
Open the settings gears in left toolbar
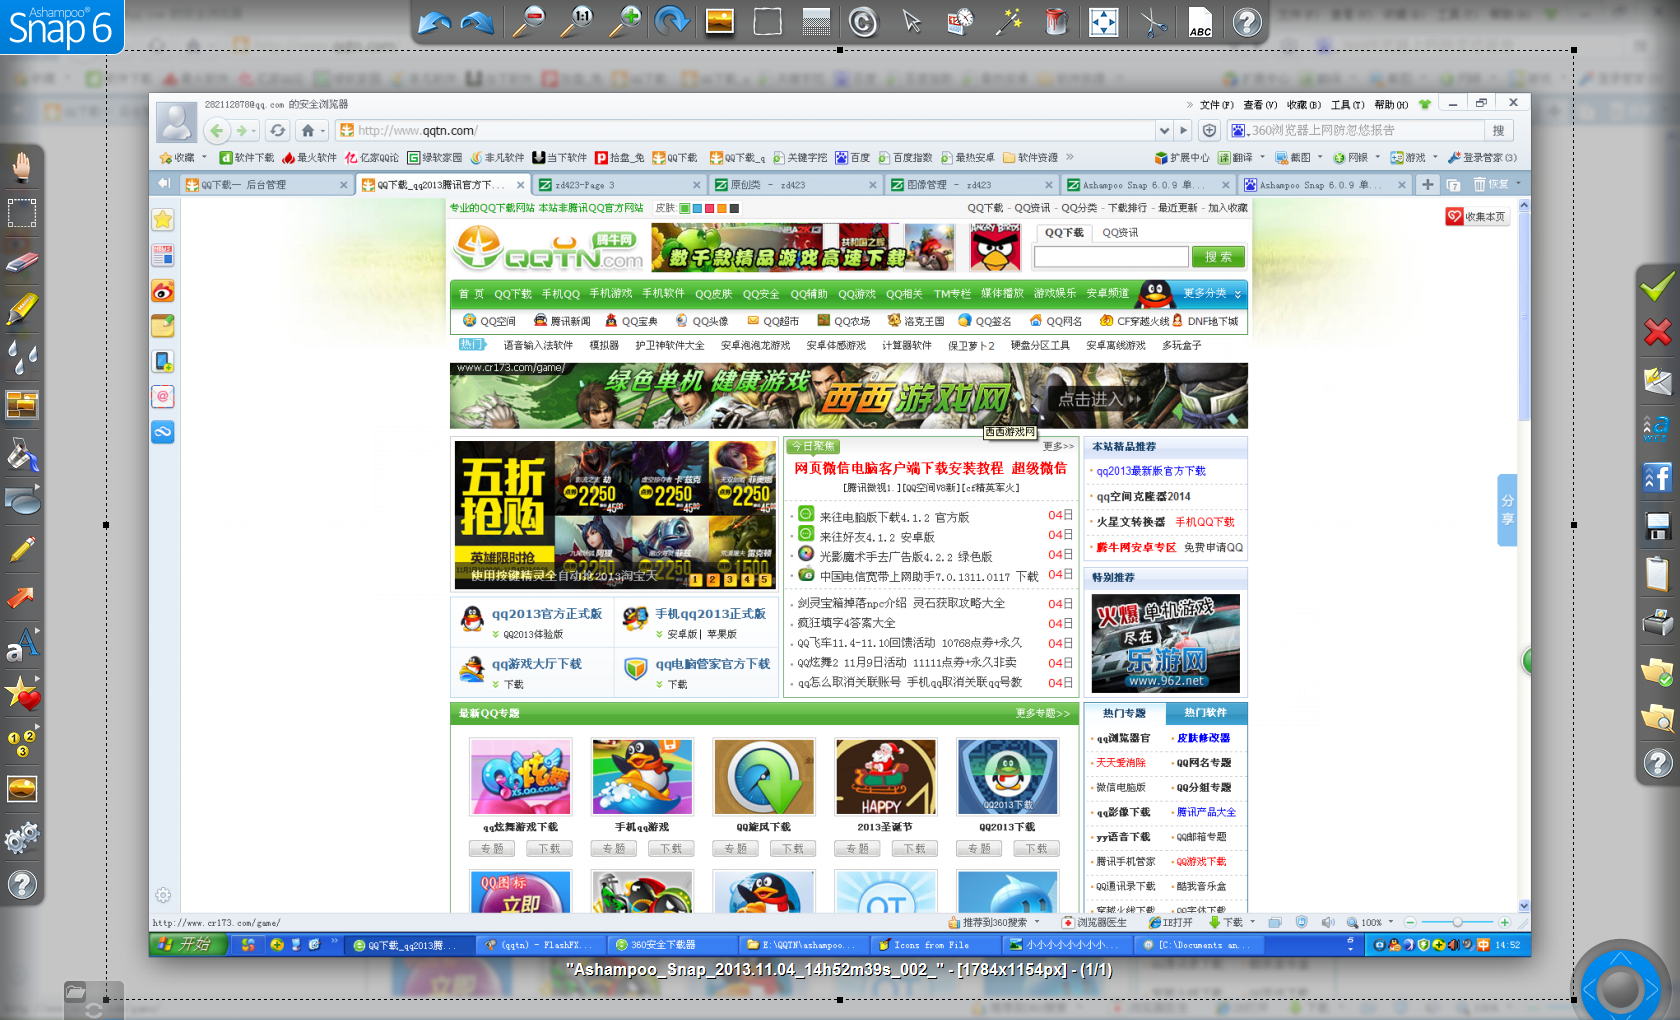22,838
